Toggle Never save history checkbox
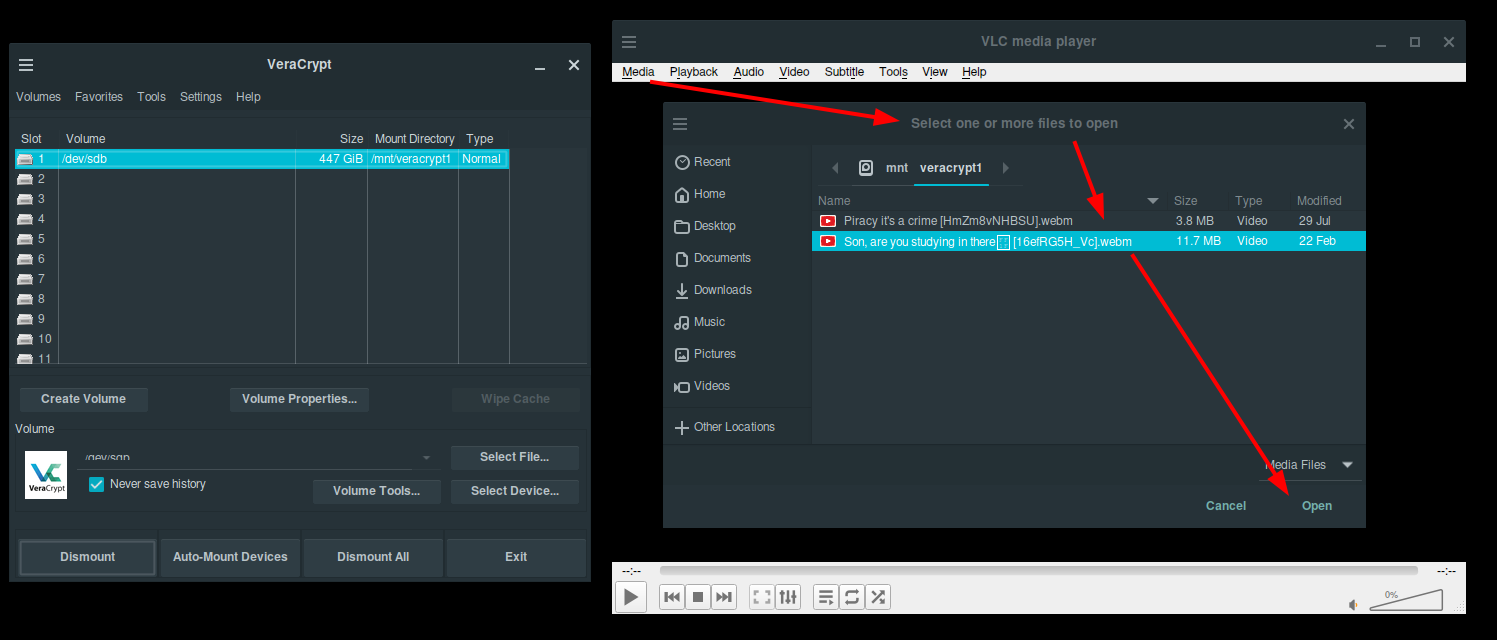The height and width of the screenshot is (640, 1497). point(97,484)
